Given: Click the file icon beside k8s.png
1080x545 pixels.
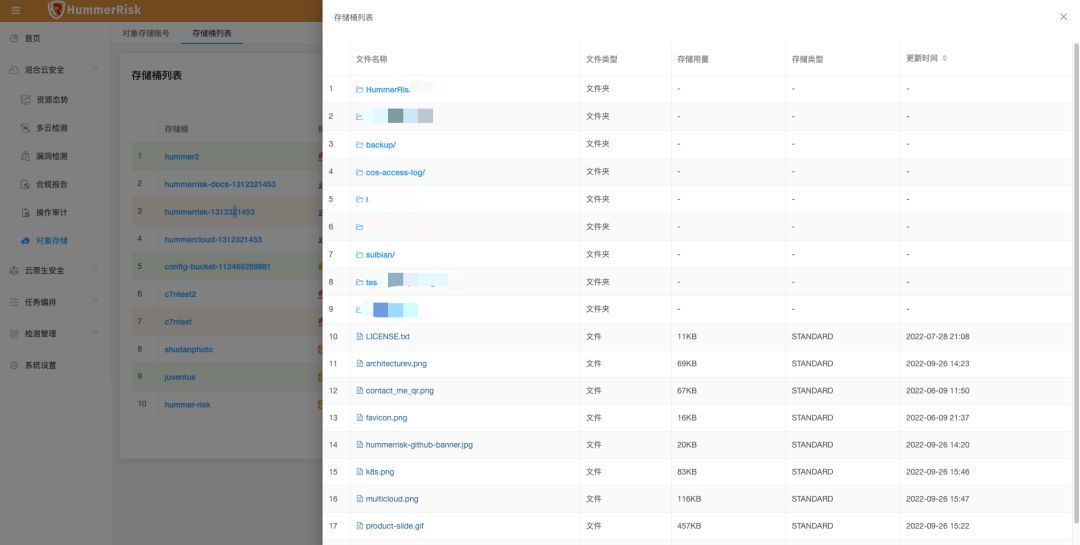Looking at the screenshot, I should [x=359, y=472].
